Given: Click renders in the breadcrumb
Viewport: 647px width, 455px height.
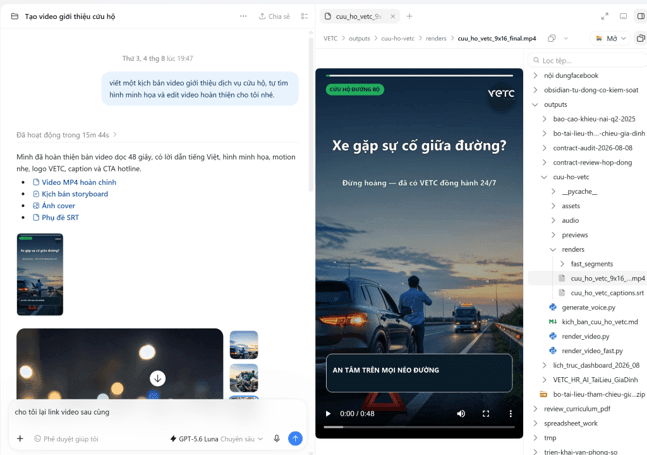Looking at the screenshot, I should coord(436,38).
